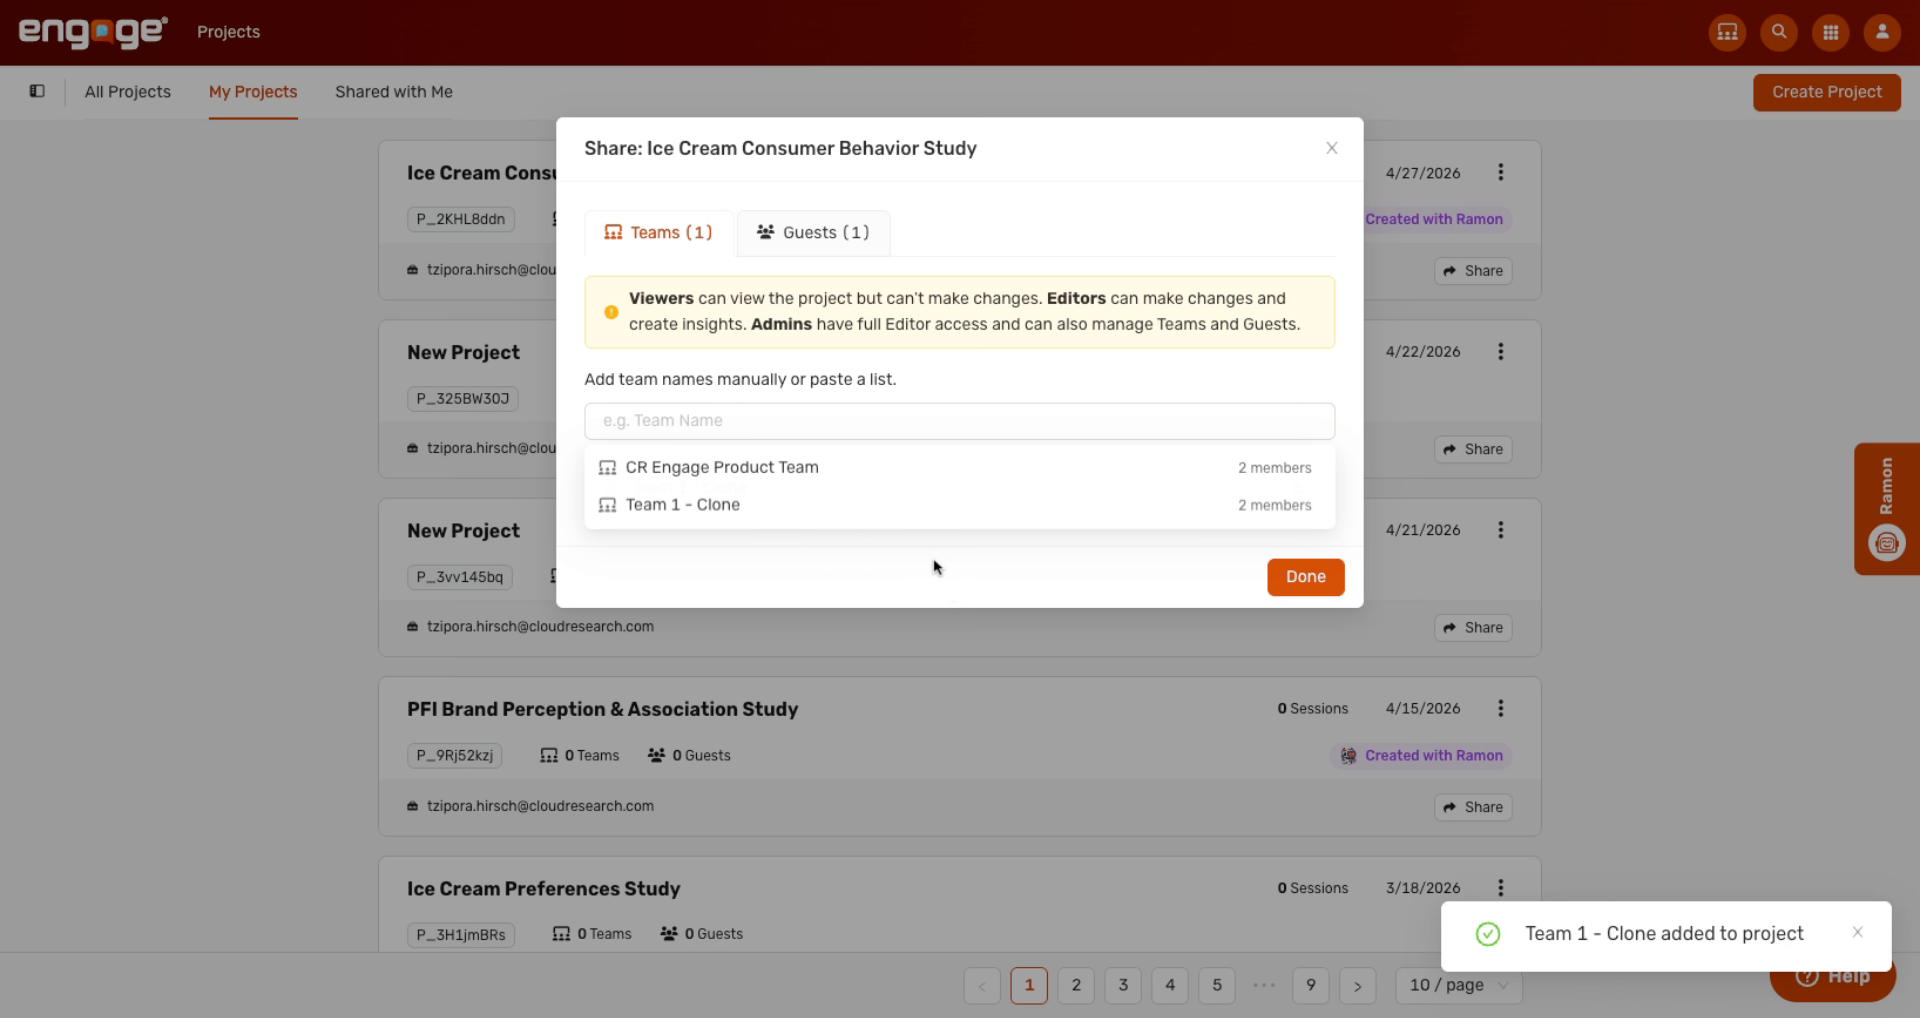
Task: Open options menu for Ice Cream Preferences Study
Action: click(1500, 888)
